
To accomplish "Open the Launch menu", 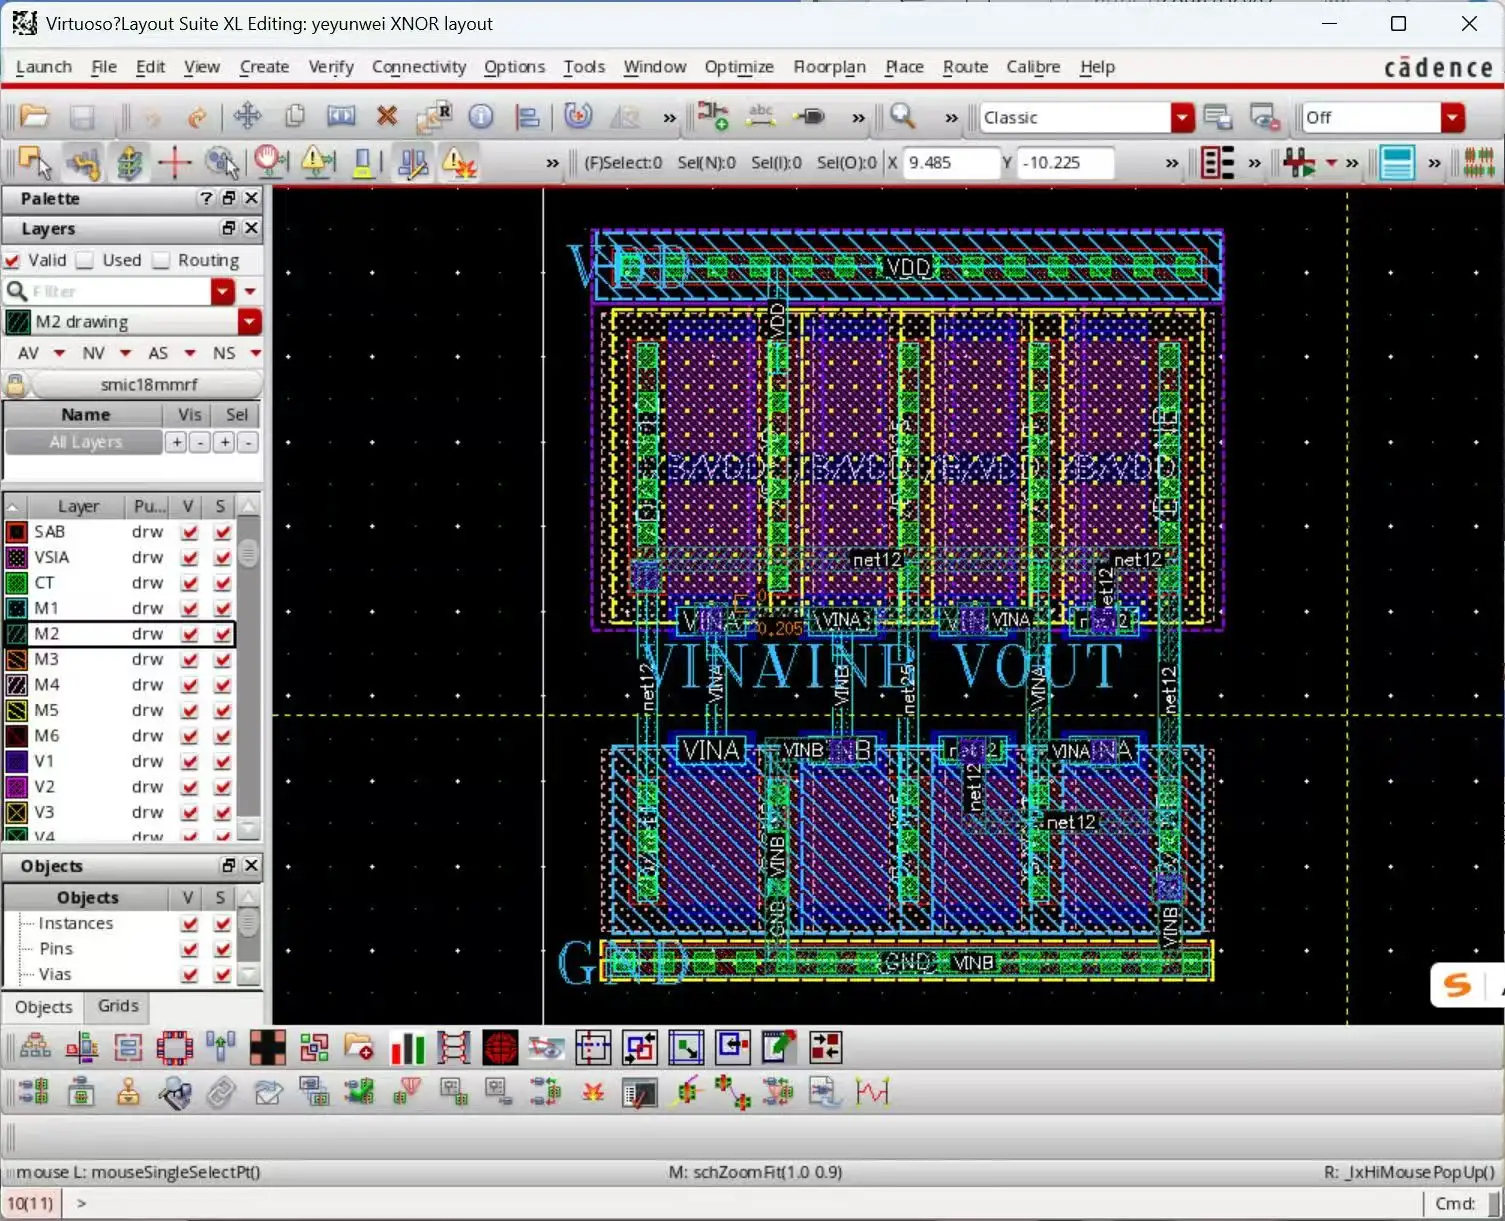I will coord(44,67).
